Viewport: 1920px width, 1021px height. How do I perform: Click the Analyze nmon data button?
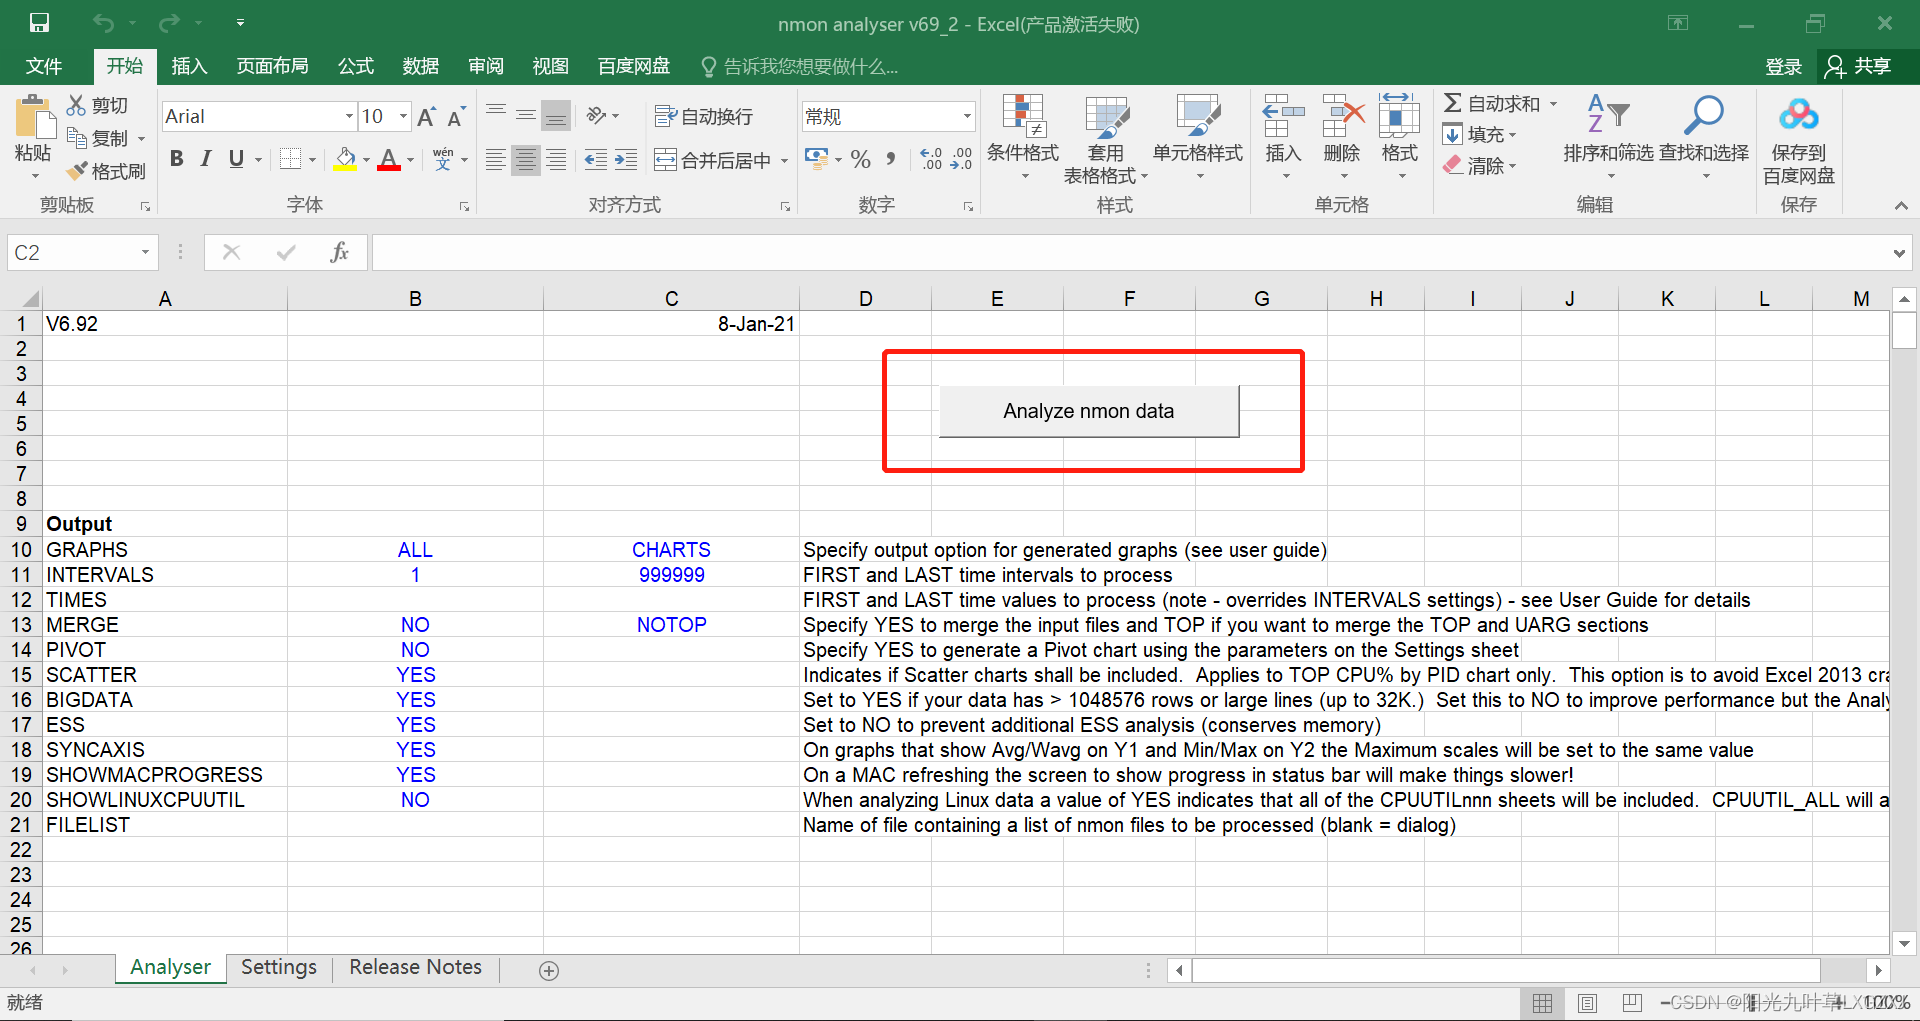pos(1089,411)
